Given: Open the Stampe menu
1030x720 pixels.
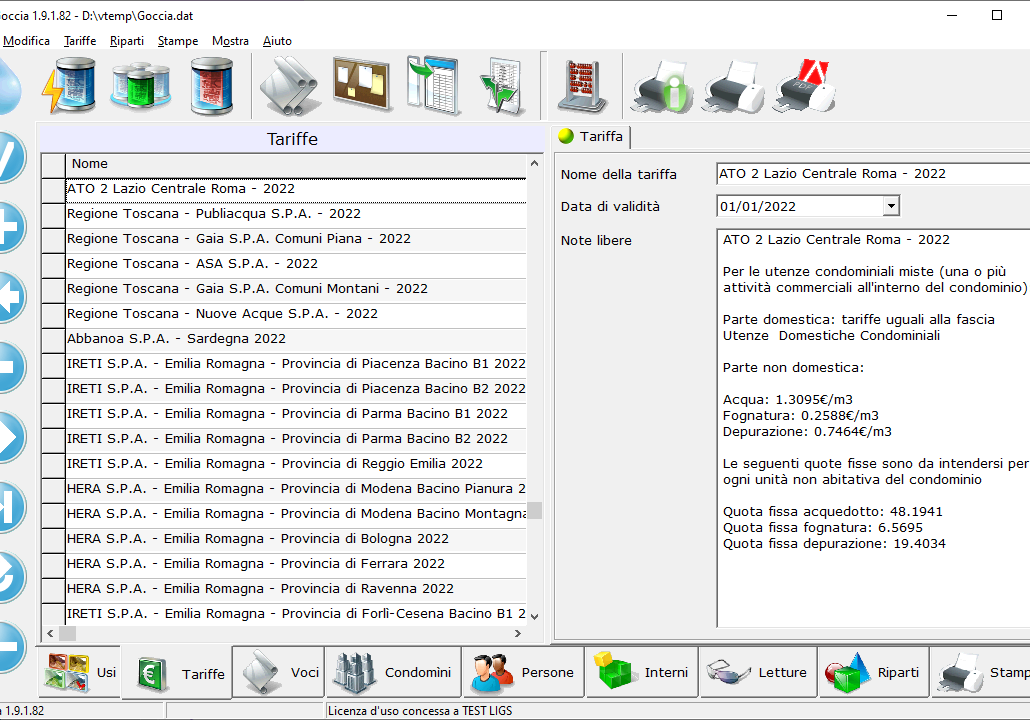Looking at the screenshot, I should (178, 41).
